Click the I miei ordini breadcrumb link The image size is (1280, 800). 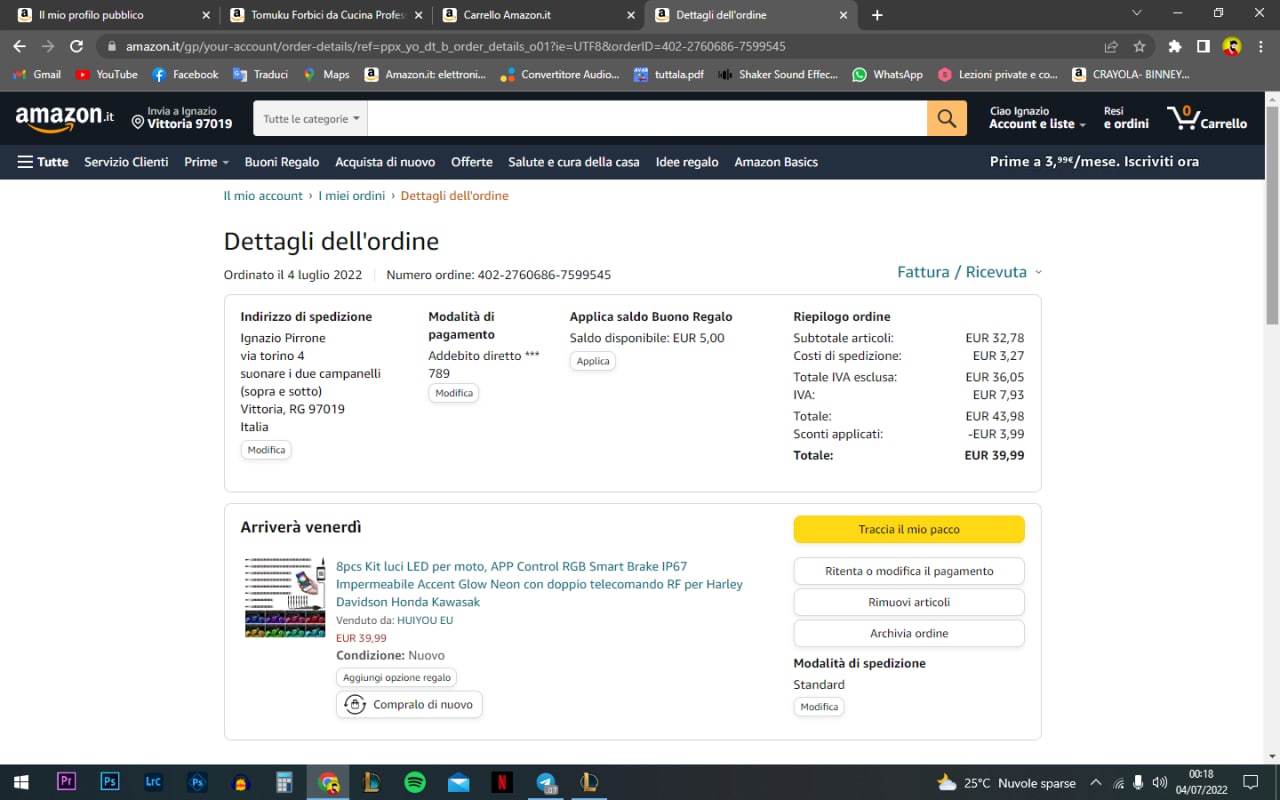(351, 196)
